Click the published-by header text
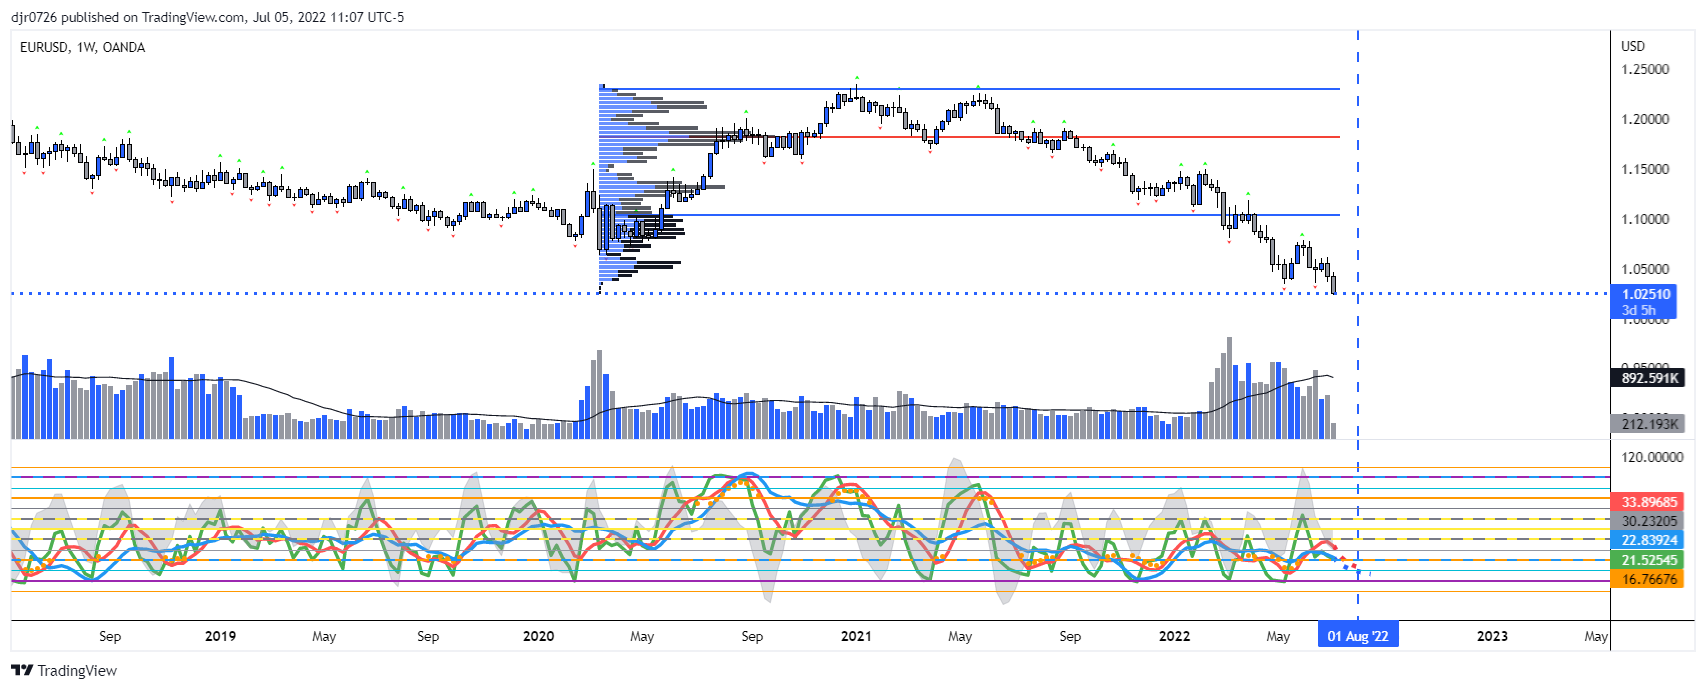Screen dimensions: 1706x690 coord(208,17)
